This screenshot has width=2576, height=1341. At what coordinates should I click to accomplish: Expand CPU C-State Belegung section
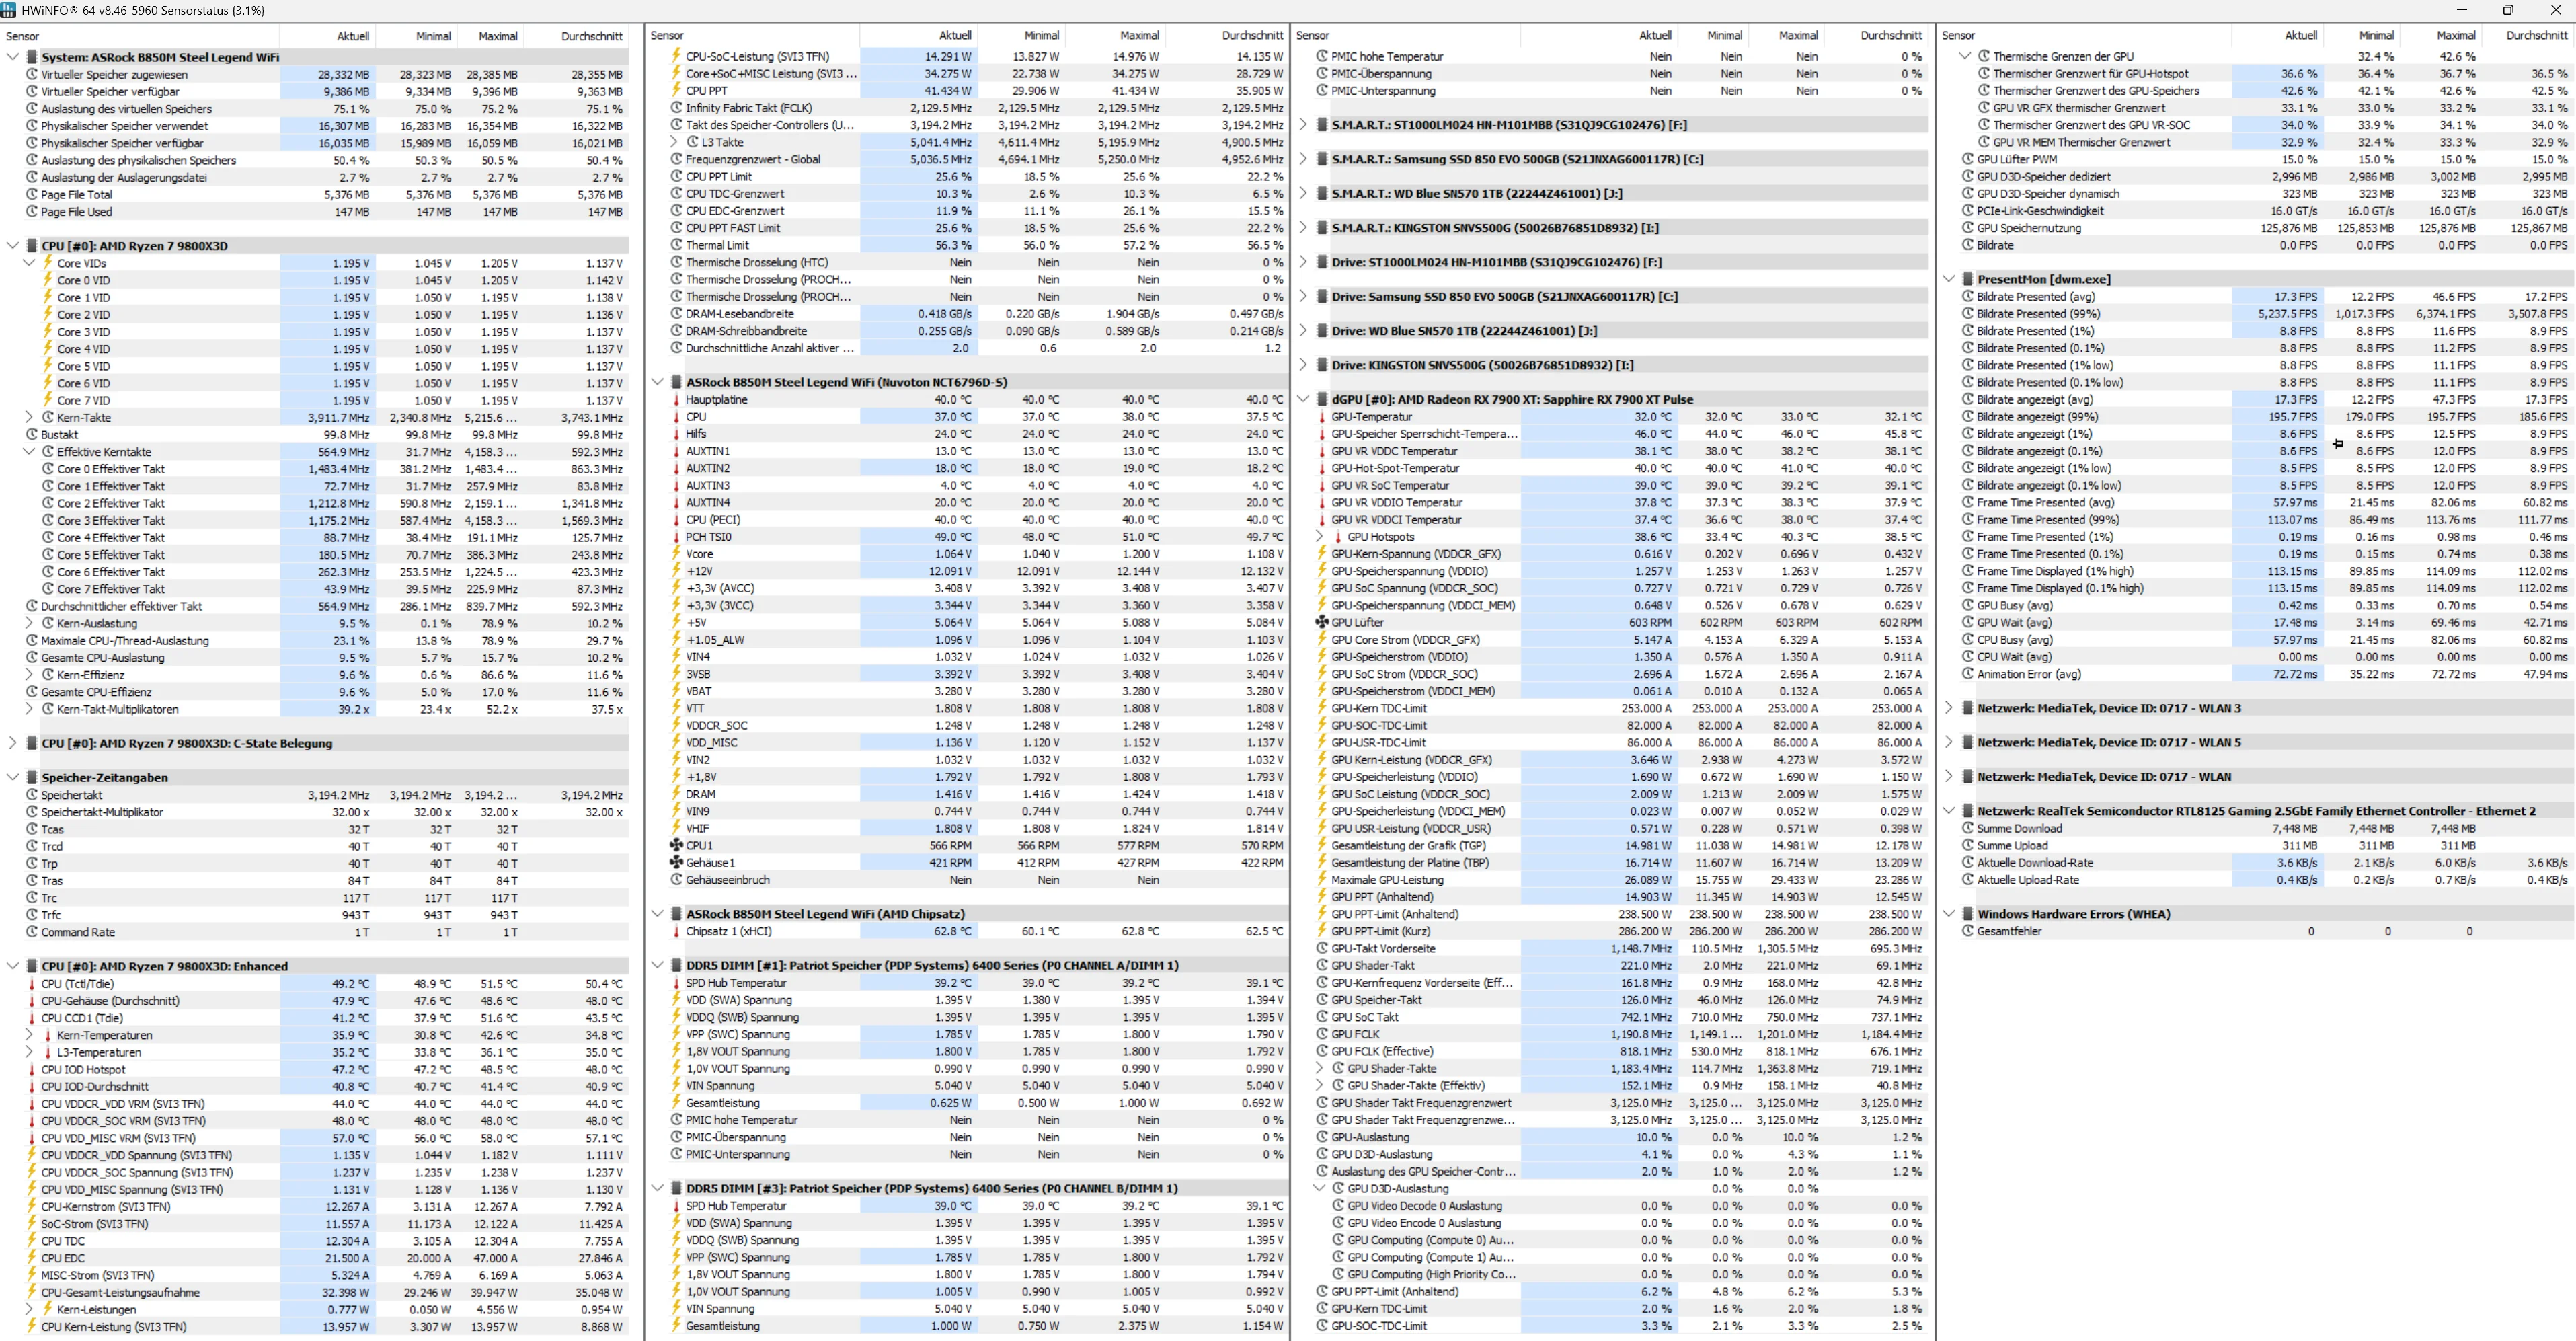click(x=12, y=743)
